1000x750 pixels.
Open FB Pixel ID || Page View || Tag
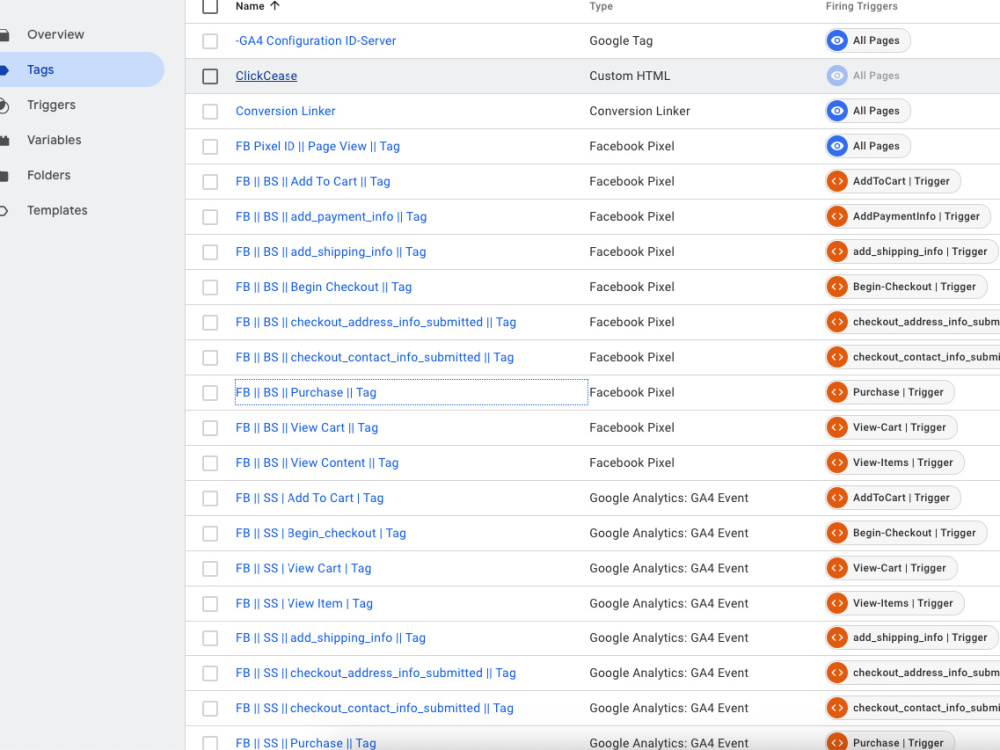pyautogui.click(x=318, y=146)
